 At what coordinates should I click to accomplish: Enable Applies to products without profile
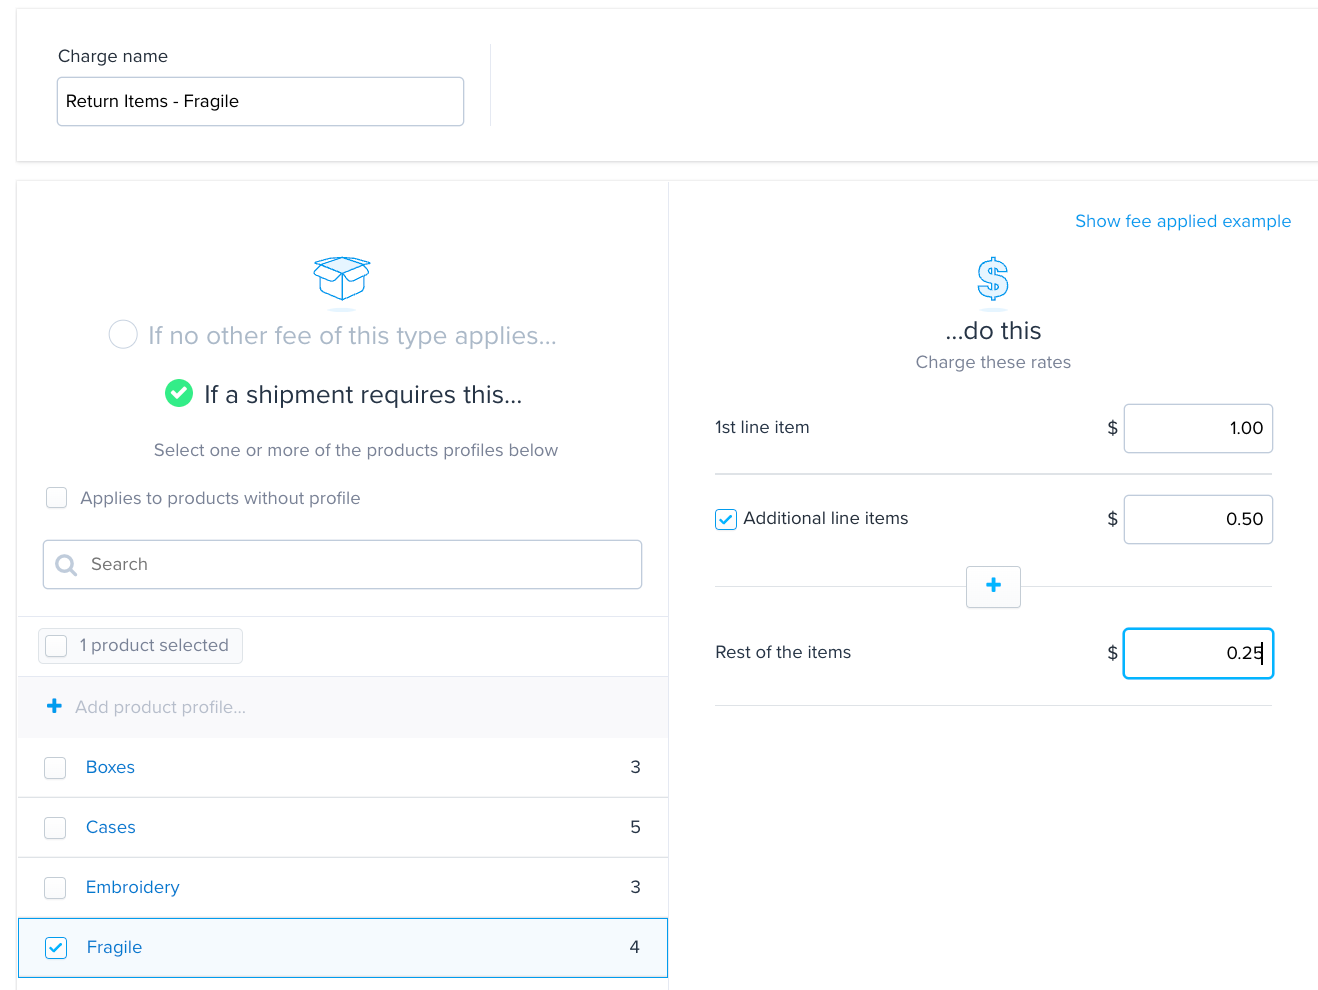(x=57, y=497)
